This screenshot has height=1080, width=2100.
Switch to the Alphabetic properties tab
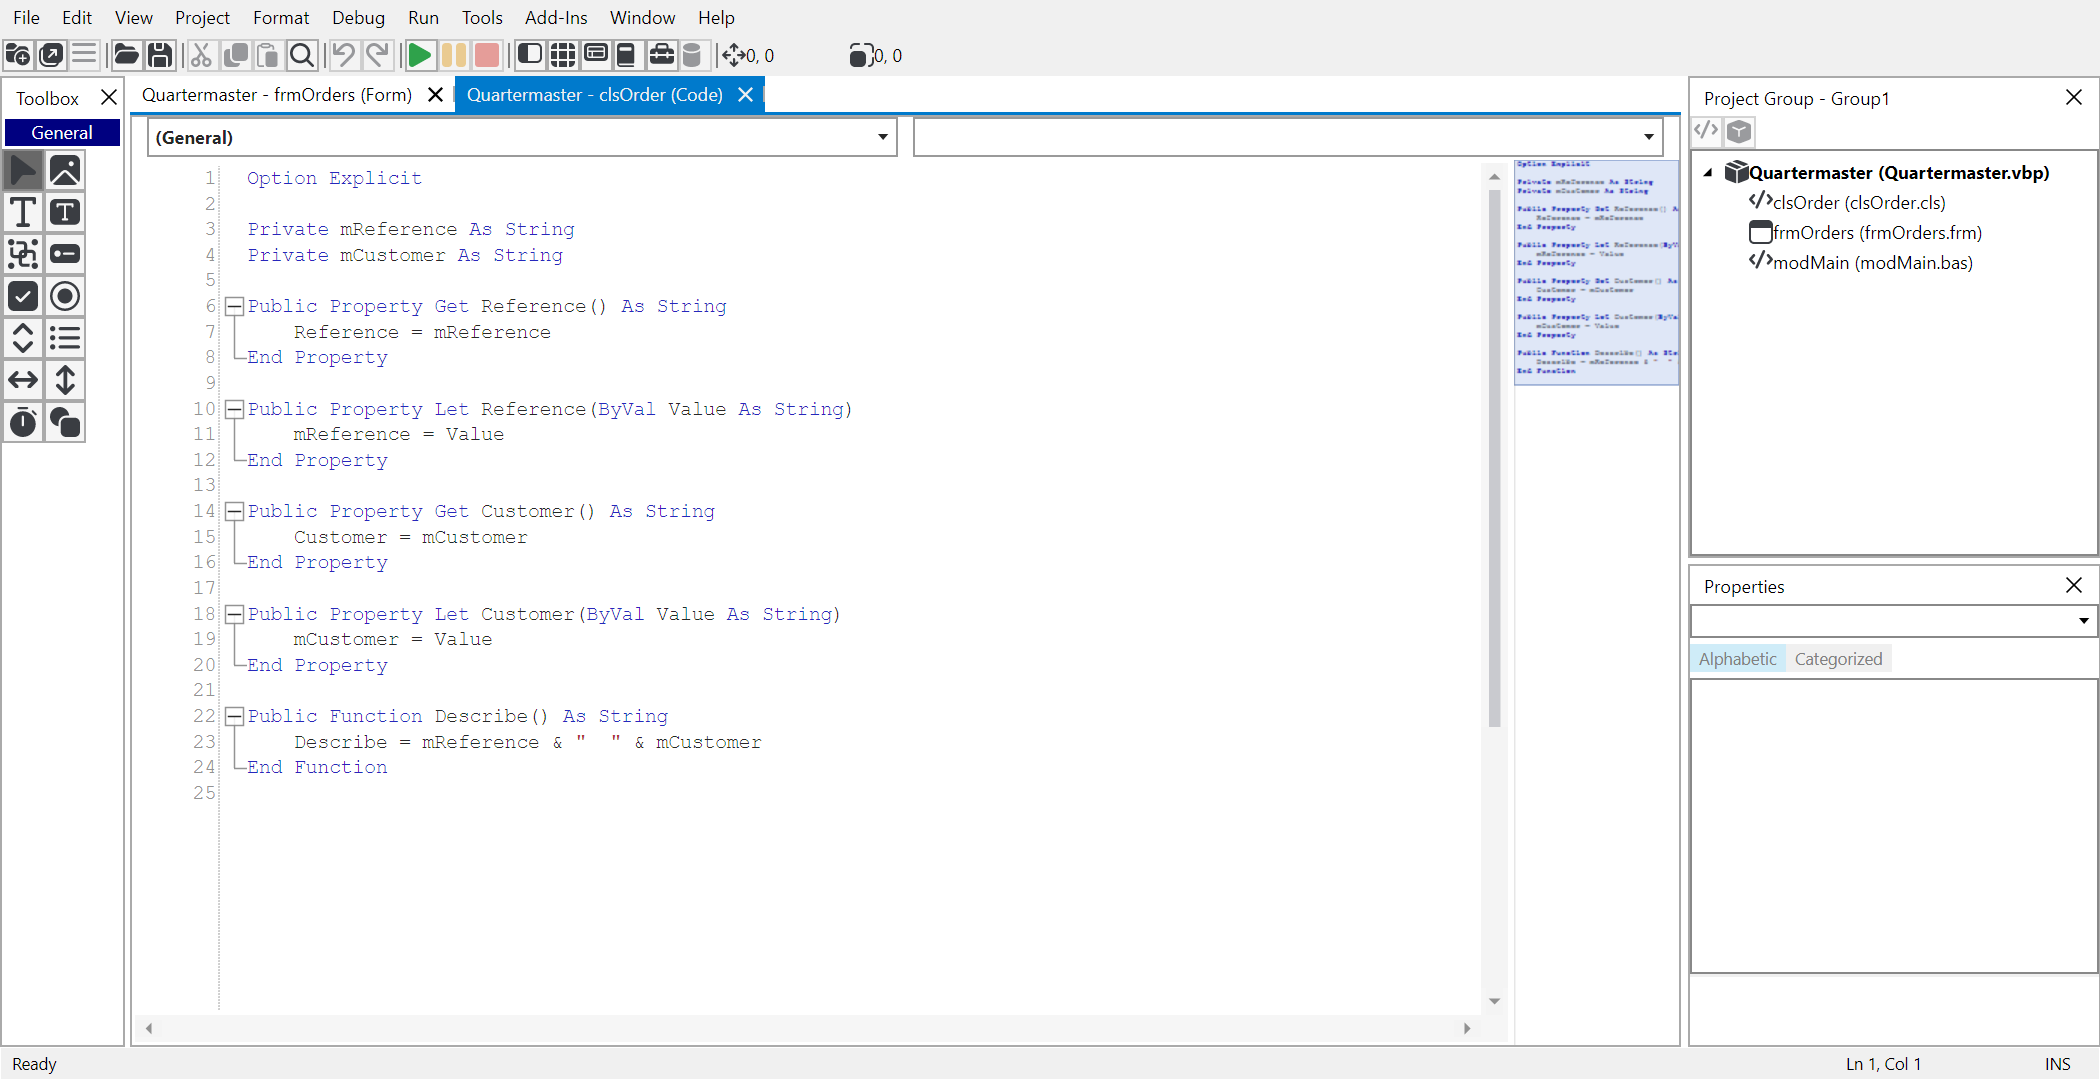click(x=1738, y=659)
